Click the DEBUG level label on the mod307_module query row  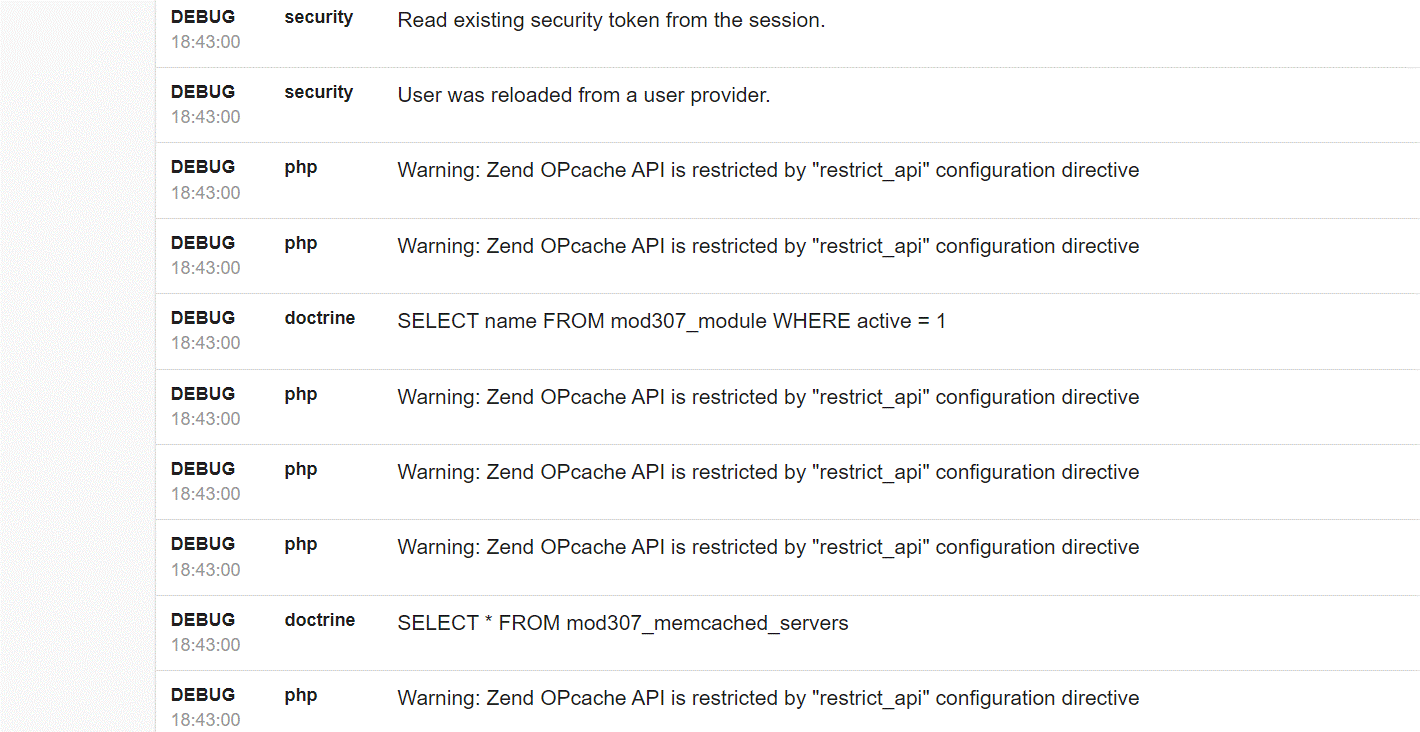tap(203, 318)
